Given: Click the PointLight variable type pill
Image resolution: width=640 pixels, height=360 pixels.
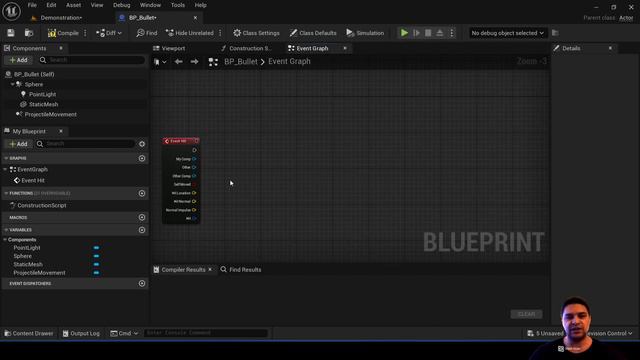Looking at the screenshot, I should (96, 248).
